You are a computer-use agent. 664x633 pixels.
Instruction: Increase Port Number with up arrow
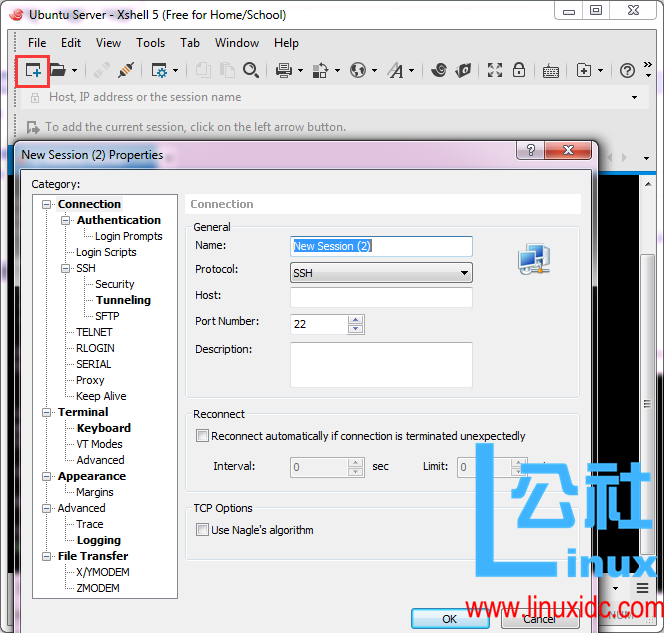pos(356,318)
